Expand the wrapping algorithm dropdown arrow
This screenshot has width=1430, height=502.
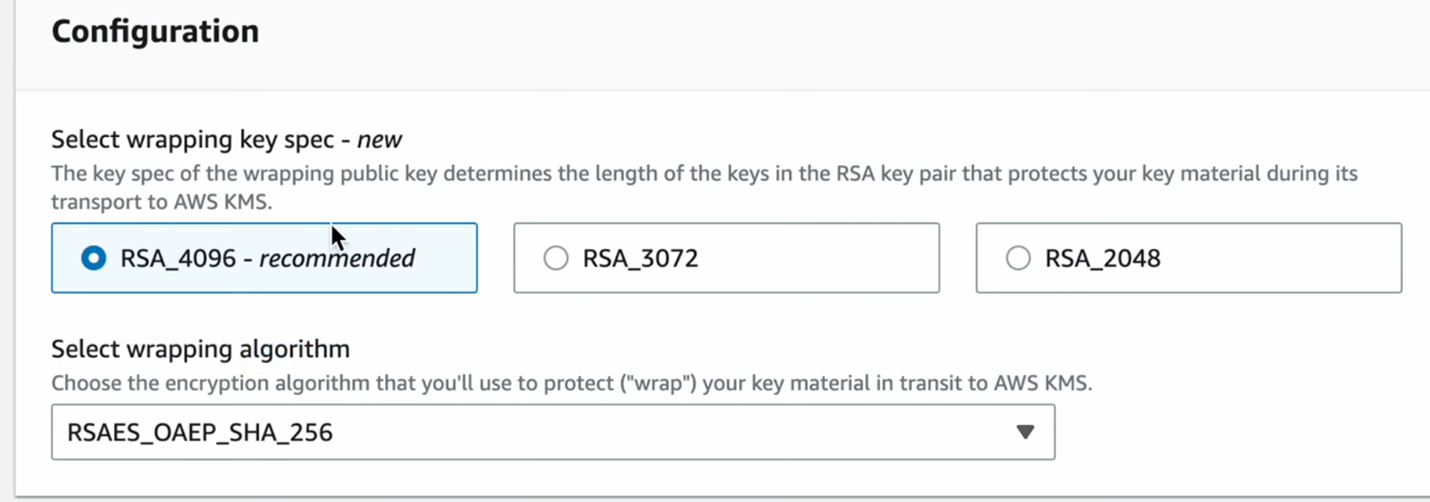(1024, 432)
